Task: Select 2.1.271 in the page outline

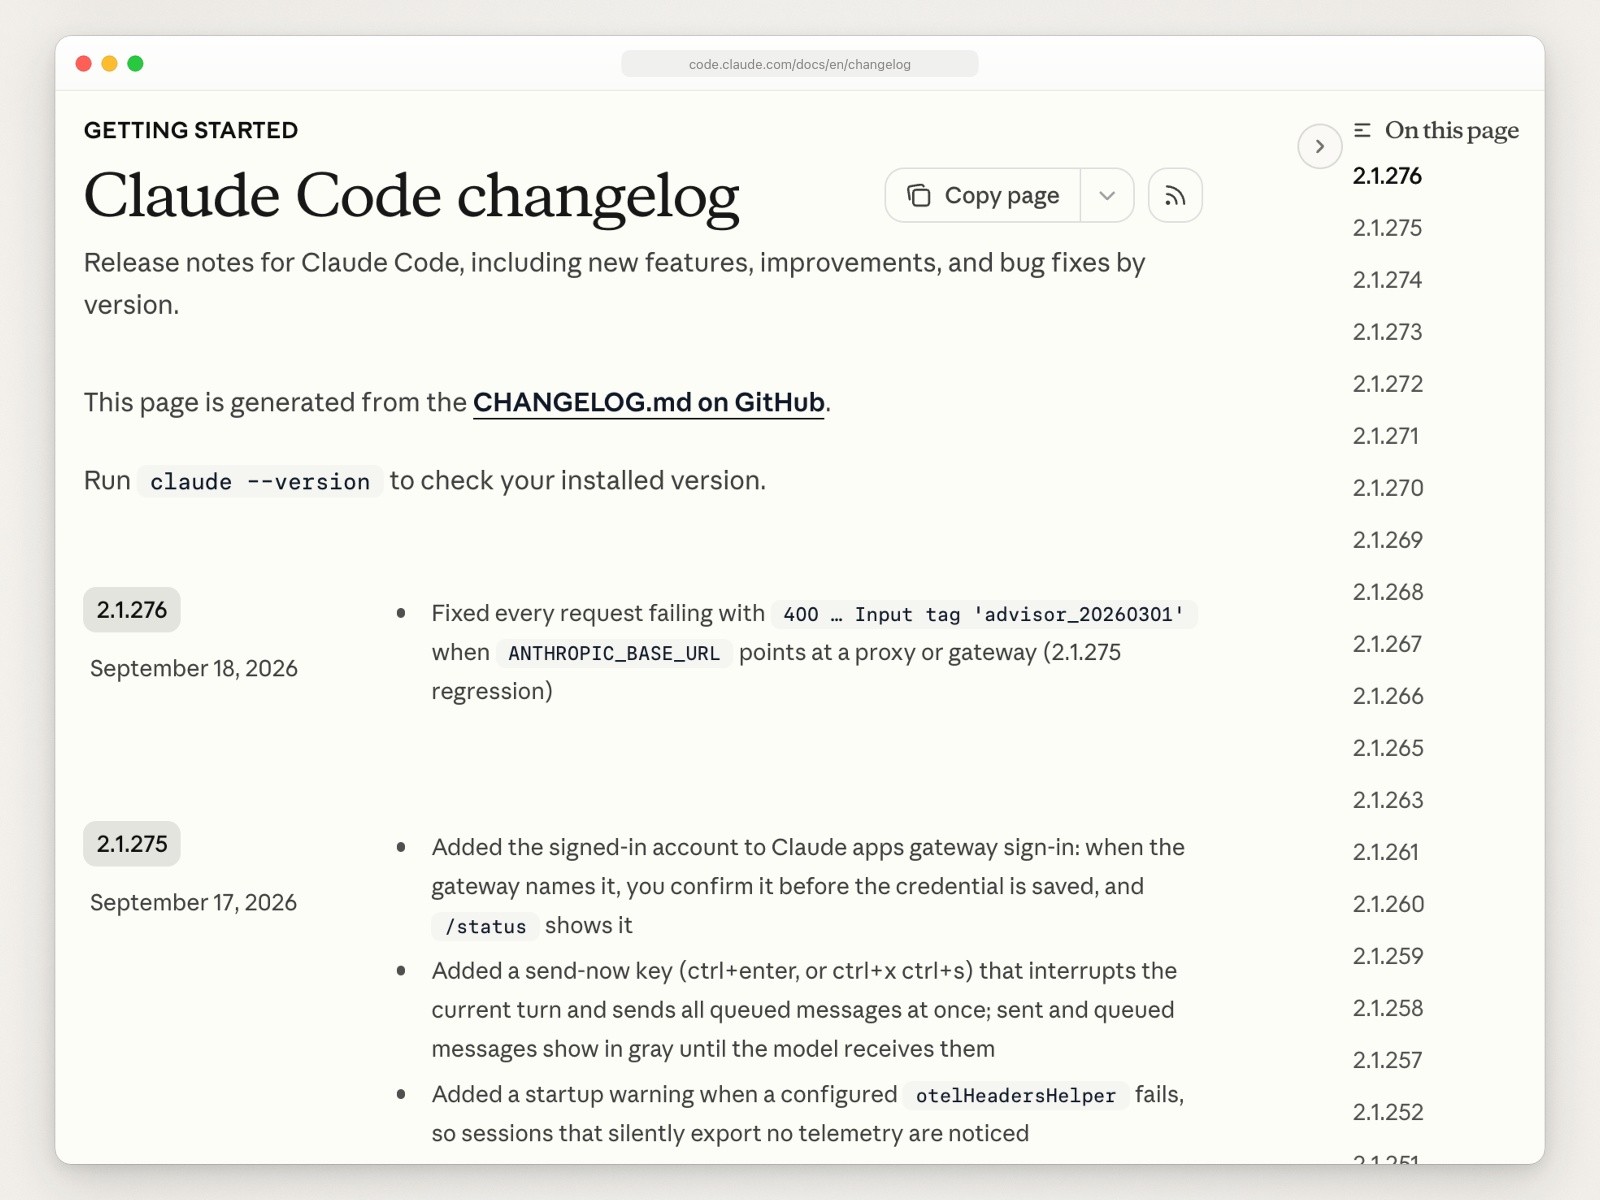Action: point(1386,436)
